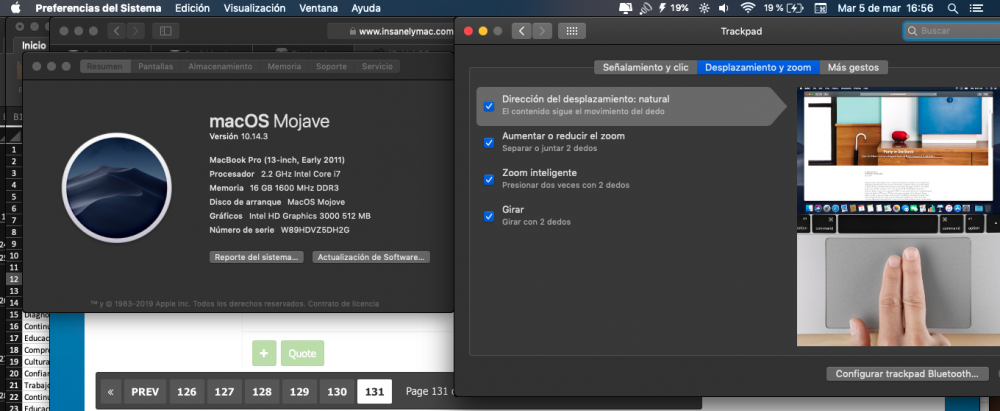Screen dimensions: 1000x411
Task: Toggle Girar checkbox
Action: point(489,216)
